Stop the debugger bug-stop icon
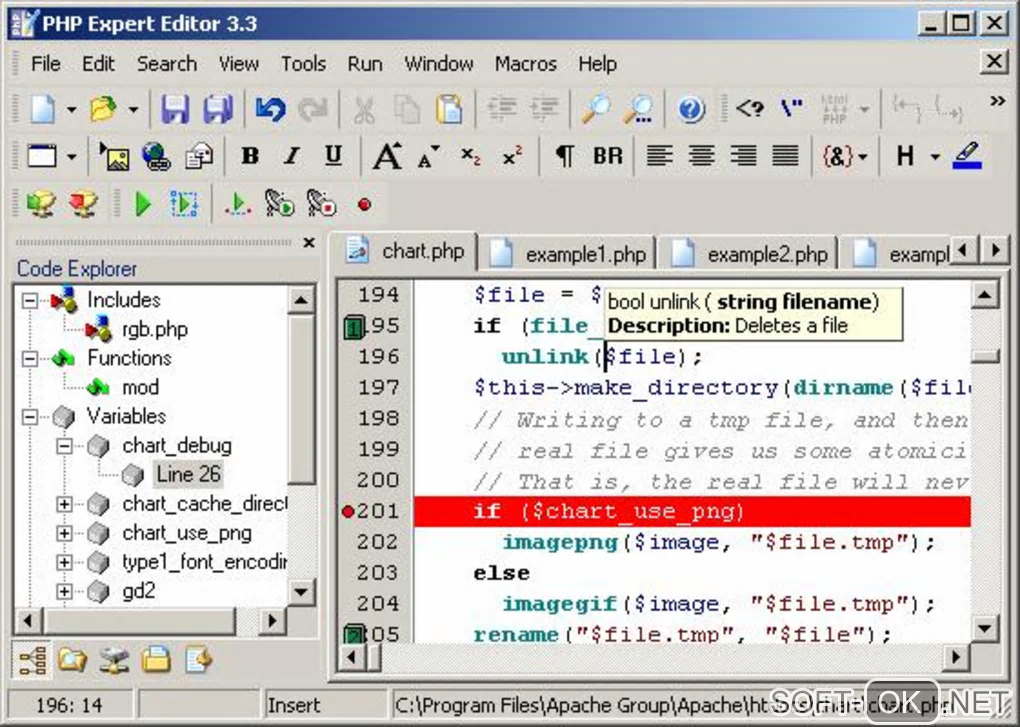The width and height of the screenshot is (1020, 727). [321, 204]
